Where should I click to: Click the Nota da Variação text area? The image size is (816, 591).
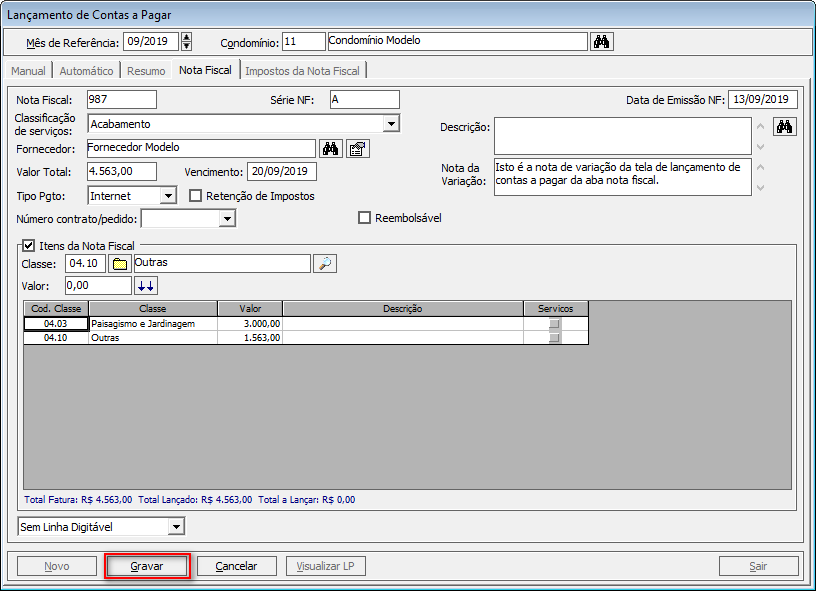coord(622,177)
